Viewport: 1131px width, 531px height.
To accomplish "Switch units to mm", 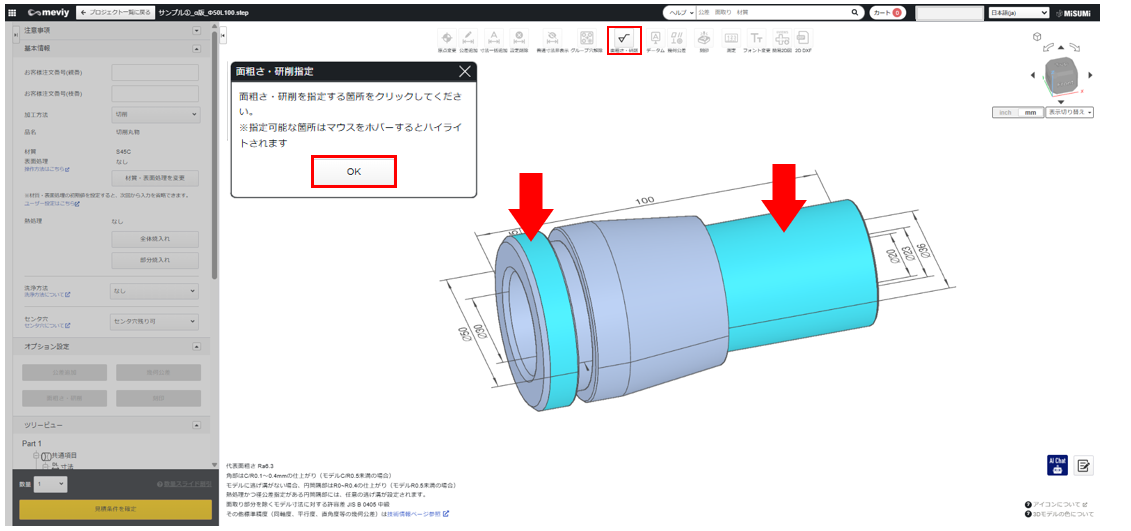I will (x=1030, y=112).
